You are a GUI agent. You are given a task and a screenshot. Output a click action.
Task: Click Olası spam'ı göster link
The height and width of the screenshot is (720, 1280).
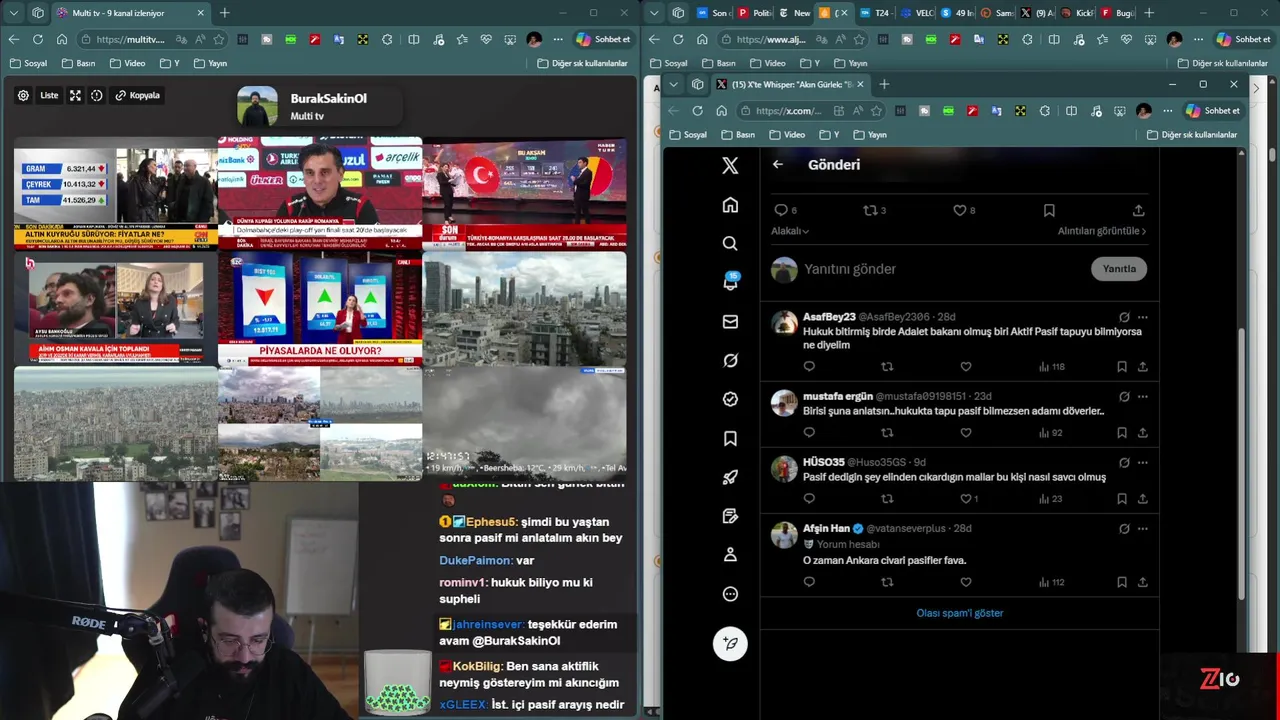[x=960, y=613]
